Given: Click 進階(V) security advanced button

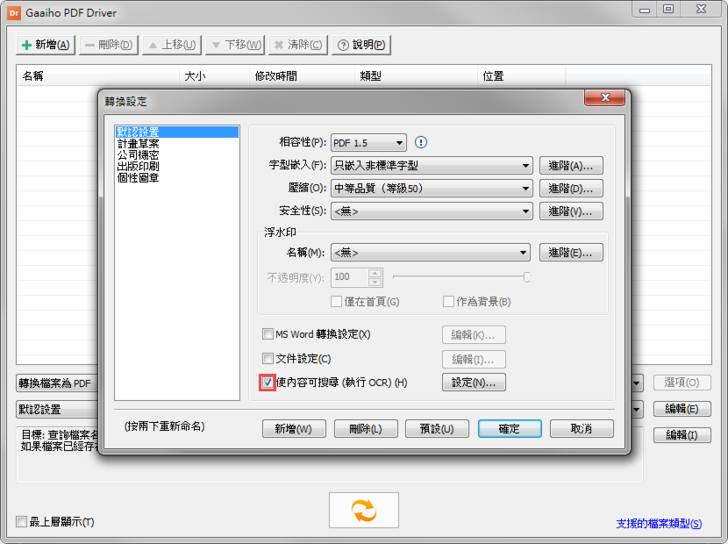Looking at the screenshot, I should point(571,211).
